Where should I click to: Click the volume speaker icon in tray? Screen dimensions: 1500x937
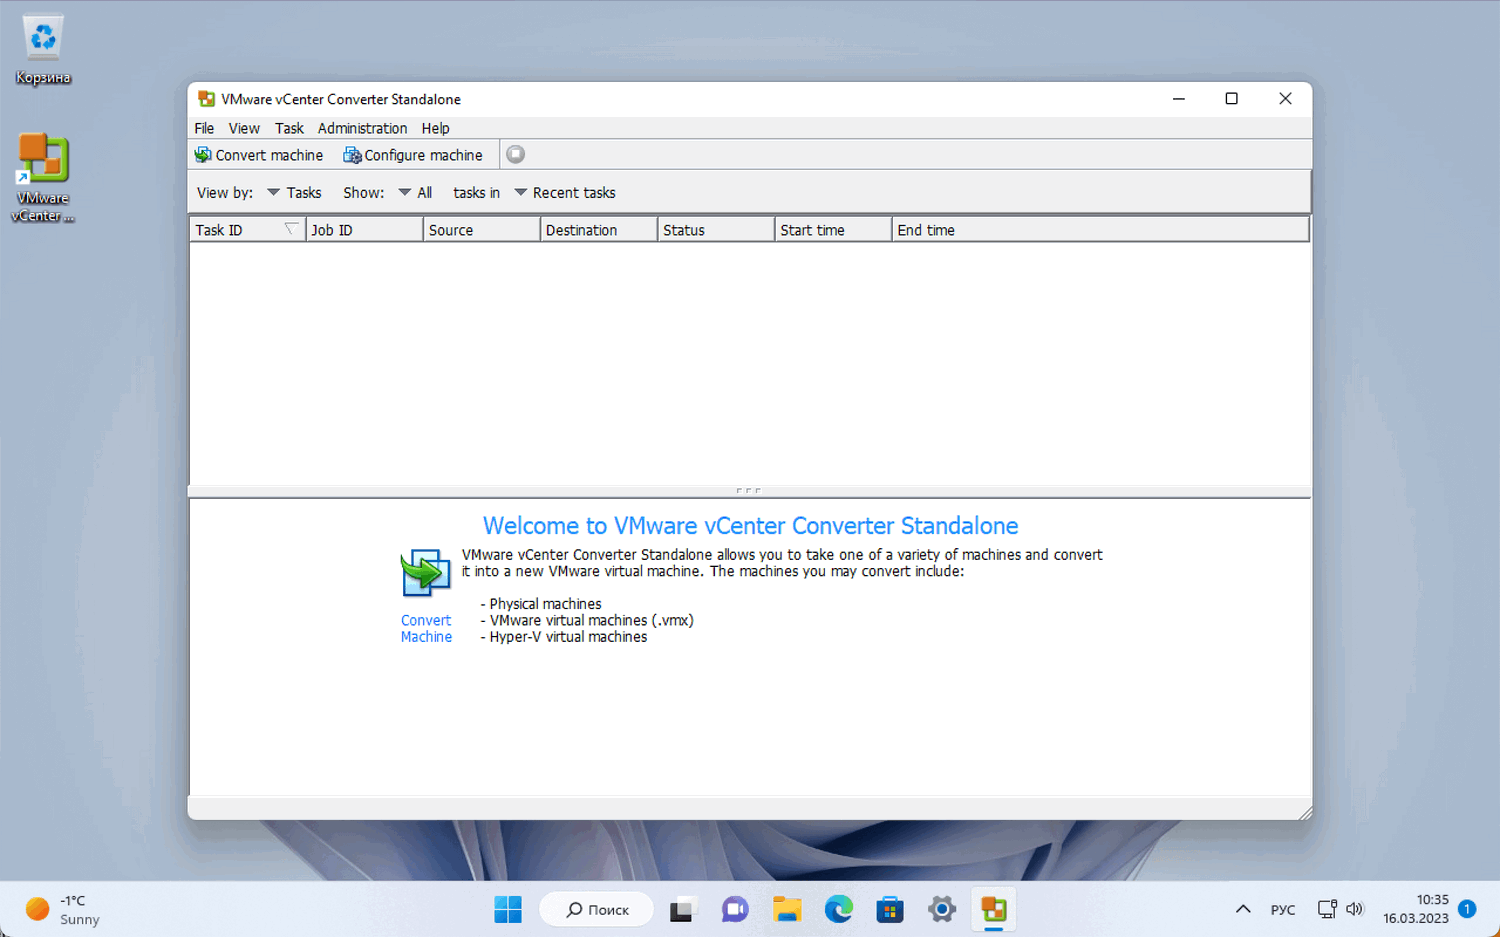(x=1355, y=909)
